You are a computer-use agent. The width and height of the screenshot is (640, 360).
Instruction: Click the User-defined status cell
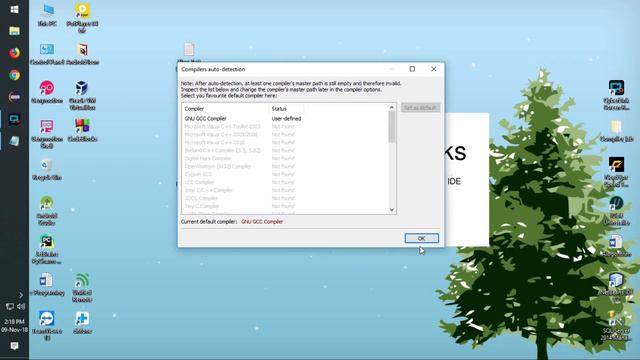tap(287, 118)
